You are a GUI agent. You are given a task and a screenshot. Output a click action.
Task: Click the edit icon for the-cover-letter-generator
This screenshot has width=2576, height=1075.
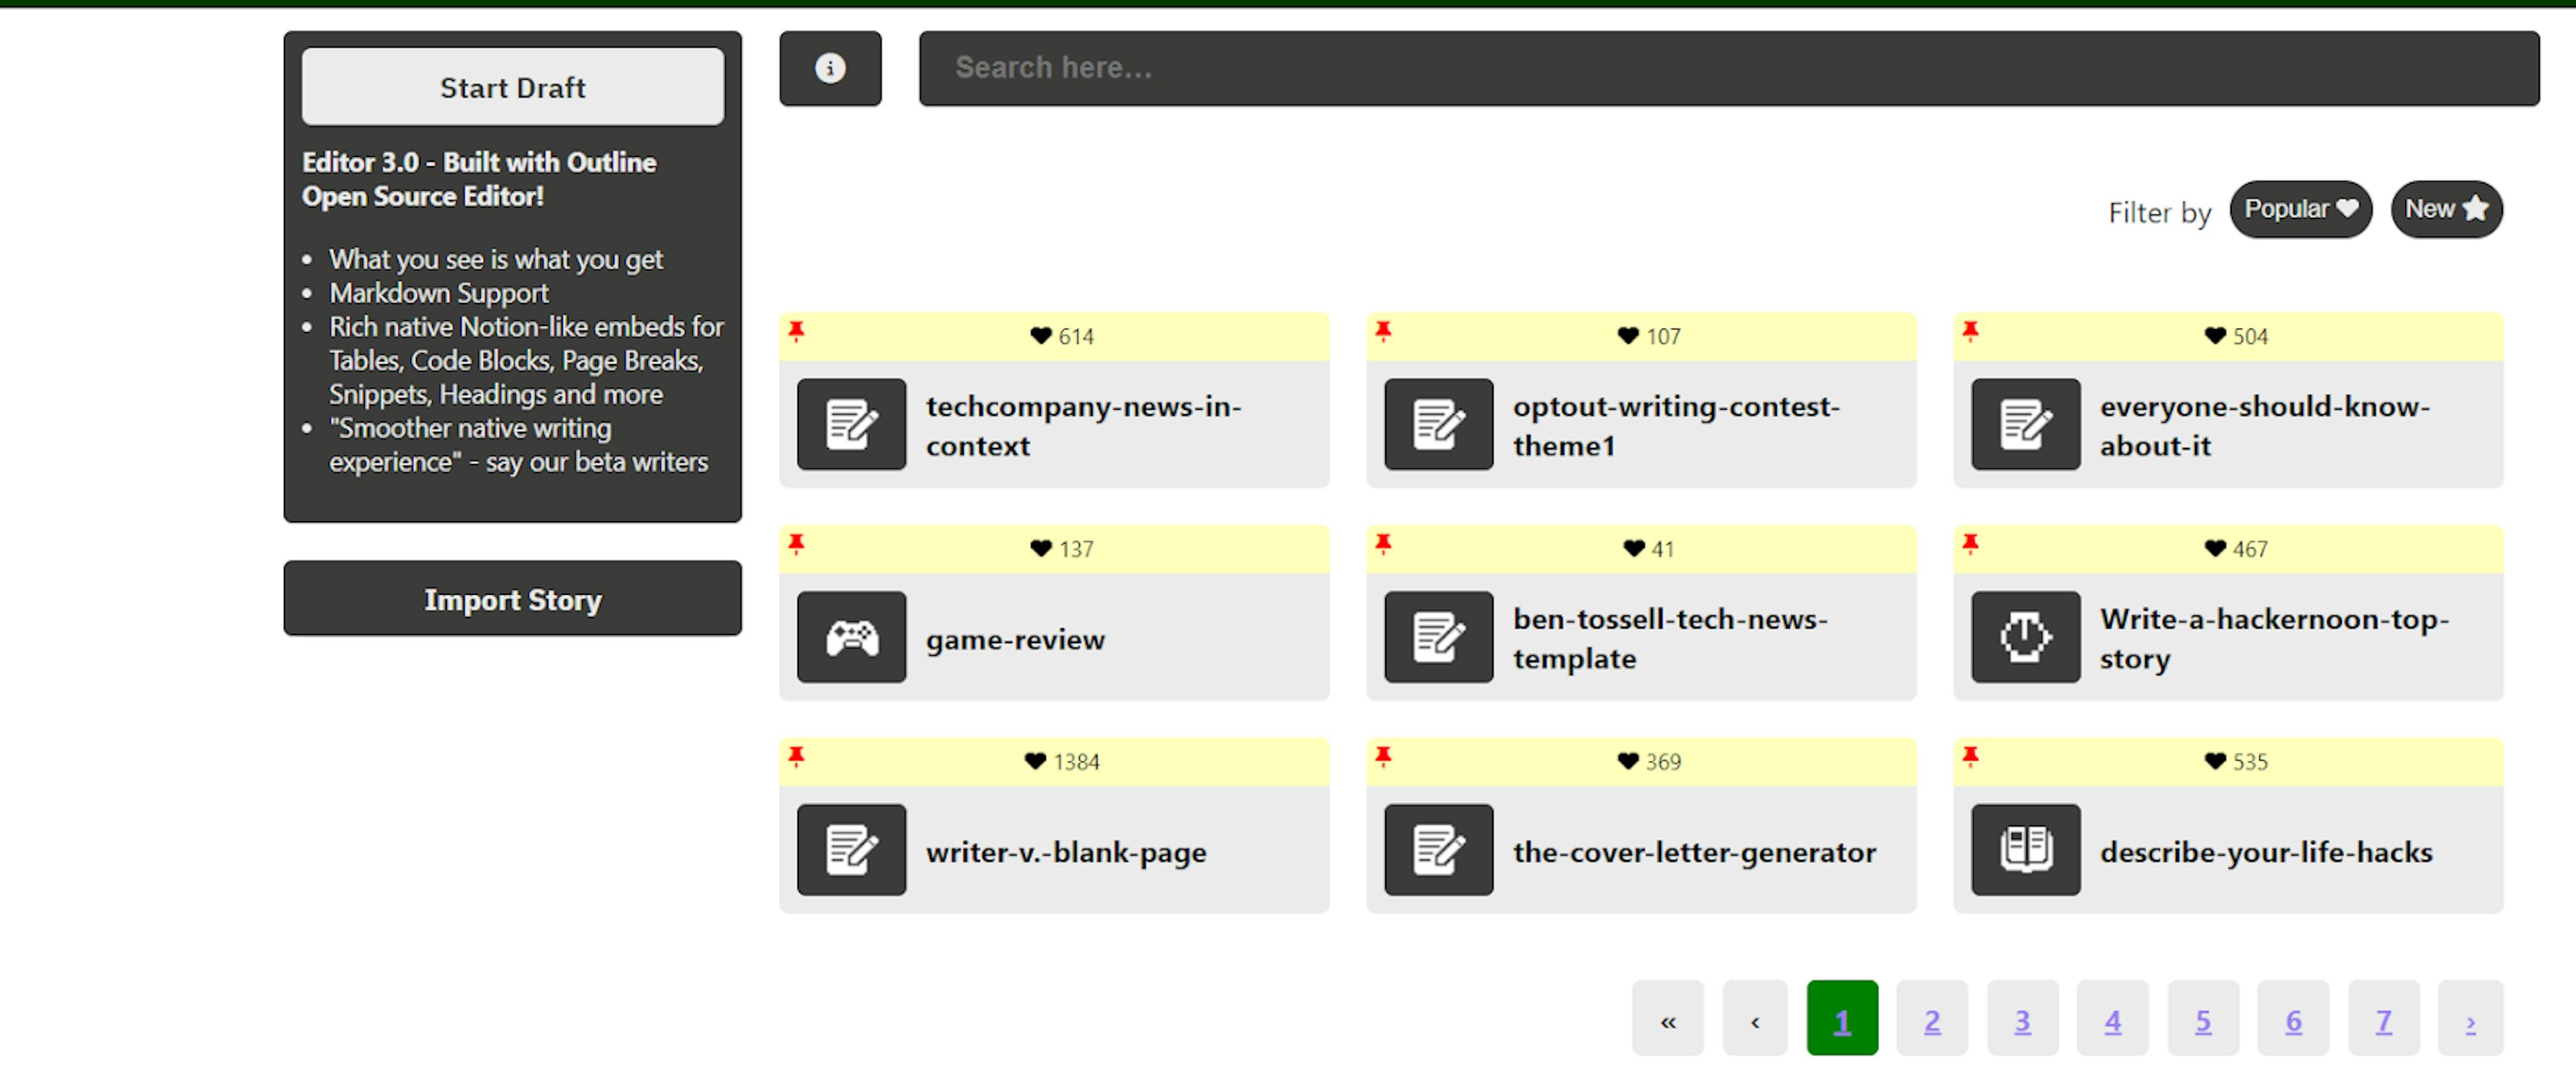1438,850
